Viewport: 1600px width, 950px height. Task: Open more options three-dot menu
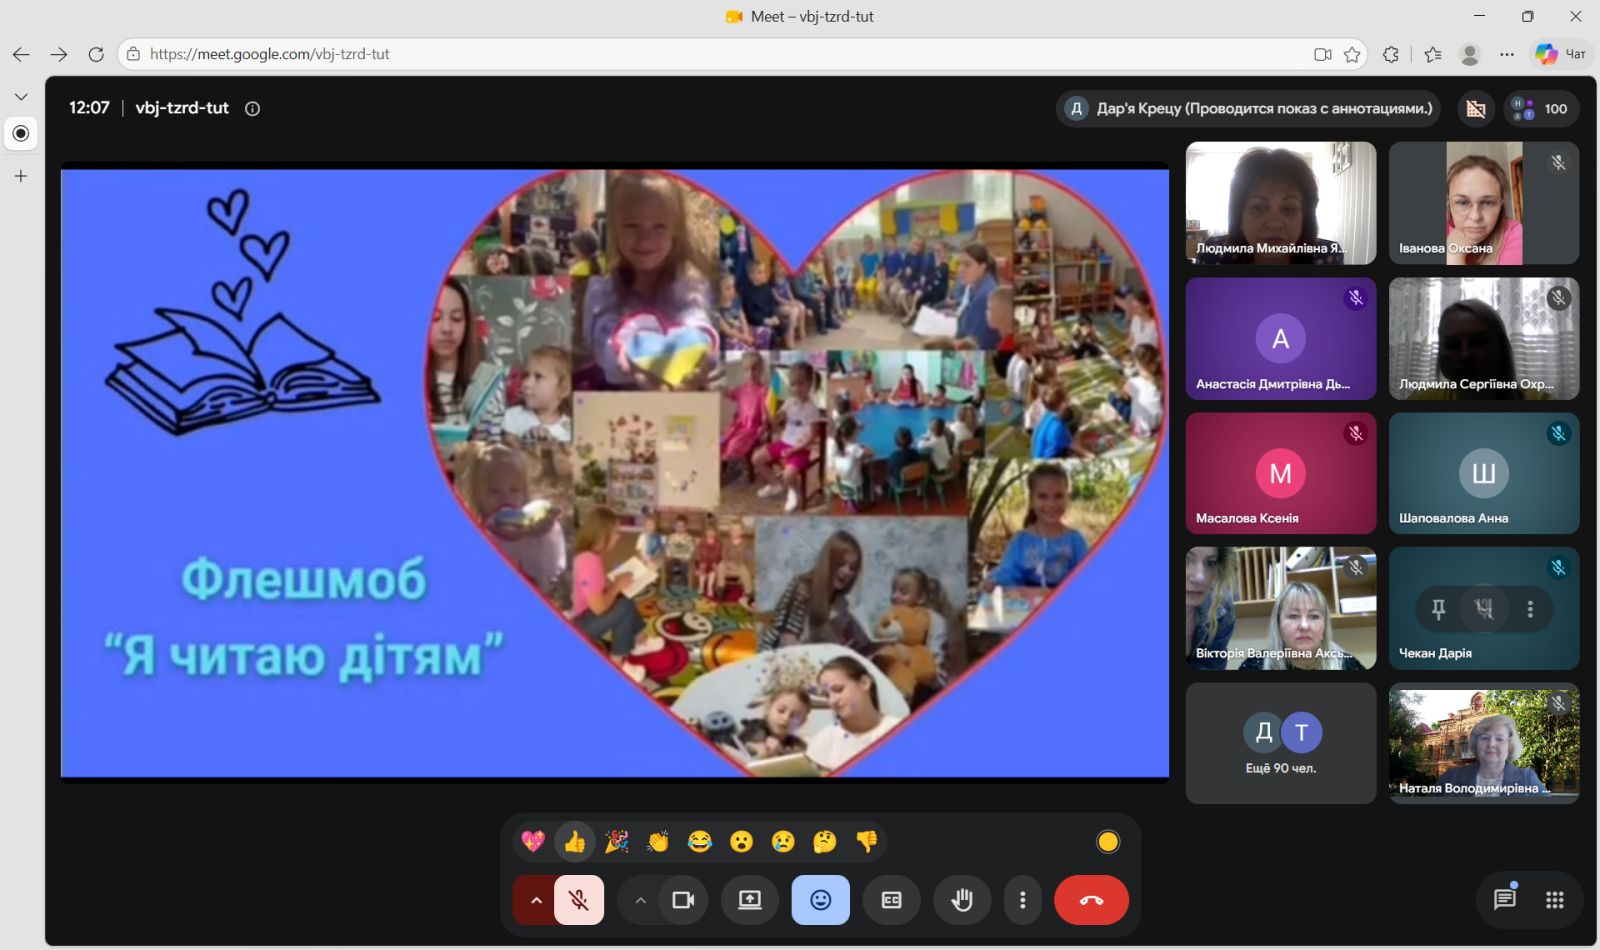pos(1022,900)
